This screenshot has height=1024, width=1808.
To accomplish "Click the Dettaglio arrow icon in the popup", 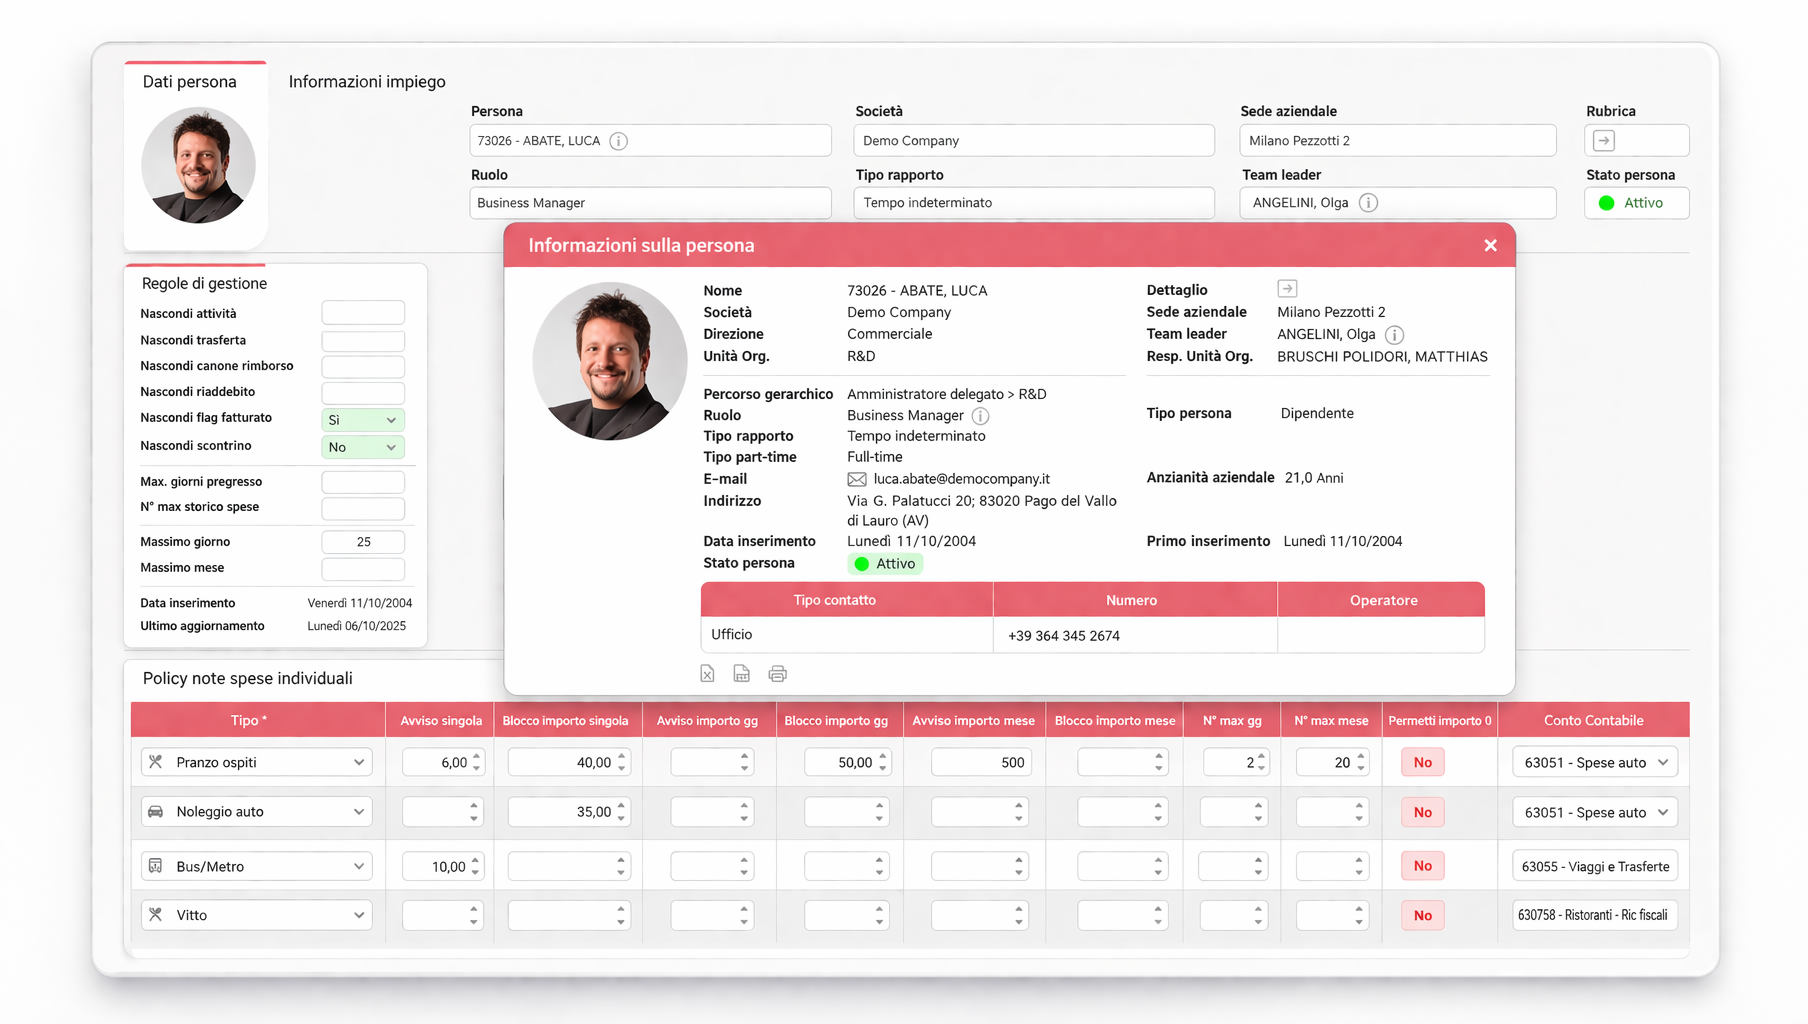I will pyautogui.click(x=1287, y=289).
